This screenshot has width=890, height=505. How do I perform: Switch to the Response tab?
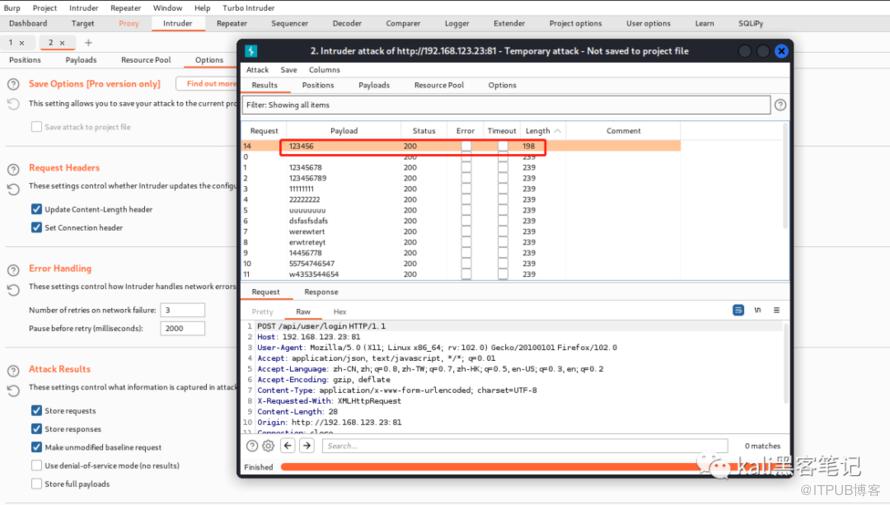[321, 292]
